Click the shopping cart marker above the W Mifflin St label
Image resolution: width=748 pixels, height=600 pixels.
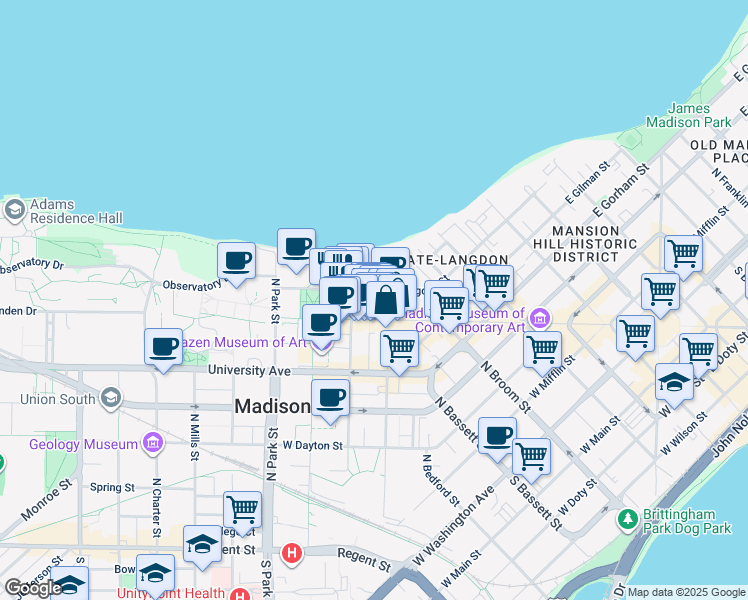pyautogui.click(x=542, y=351)
